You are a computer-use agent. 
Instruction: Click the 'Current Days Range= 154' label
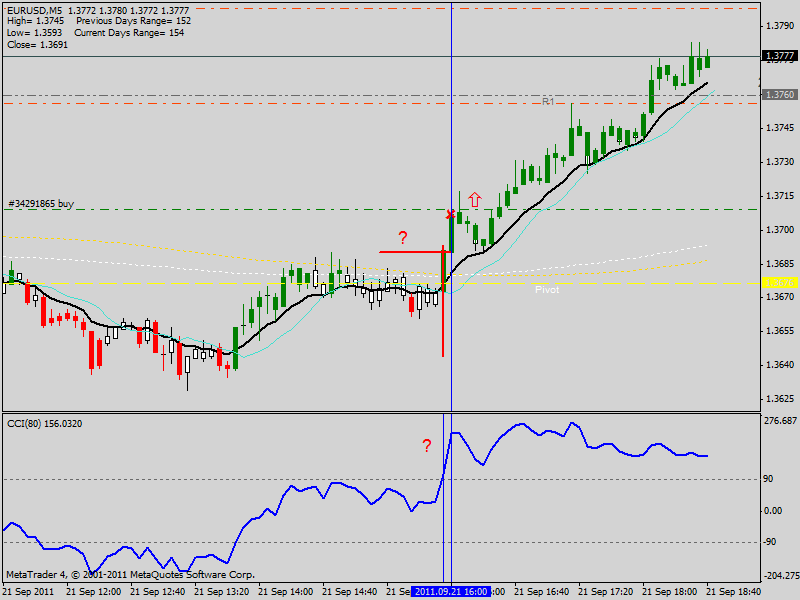[129, 33]
